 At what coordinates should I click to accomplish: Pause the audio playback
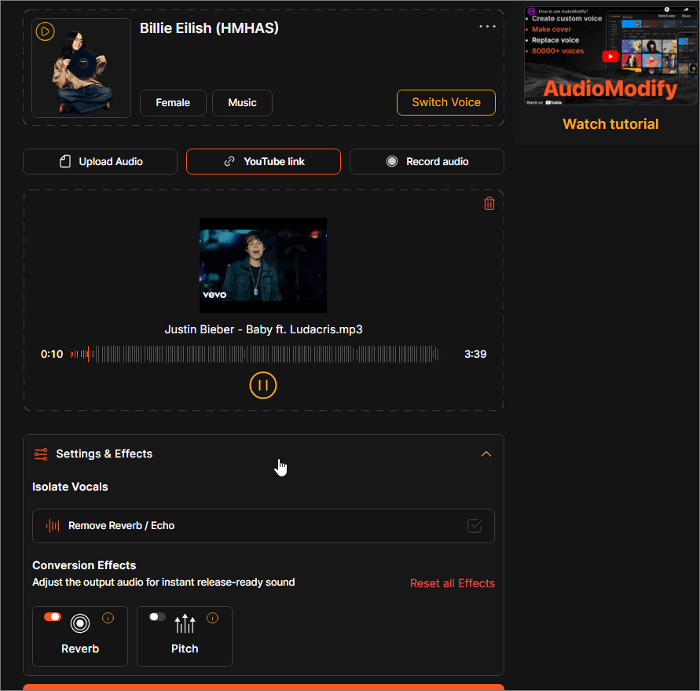pos(263,385)
